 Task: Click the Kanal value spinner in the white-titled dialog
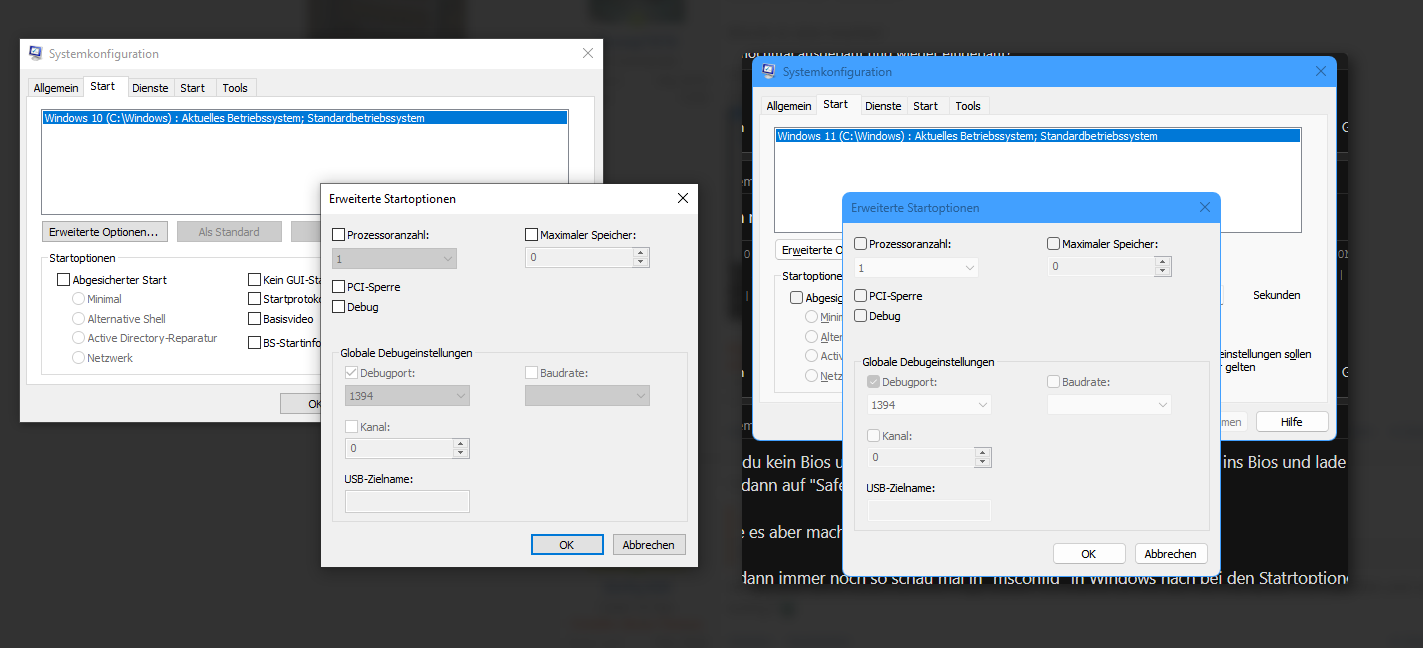click(461, 449)
